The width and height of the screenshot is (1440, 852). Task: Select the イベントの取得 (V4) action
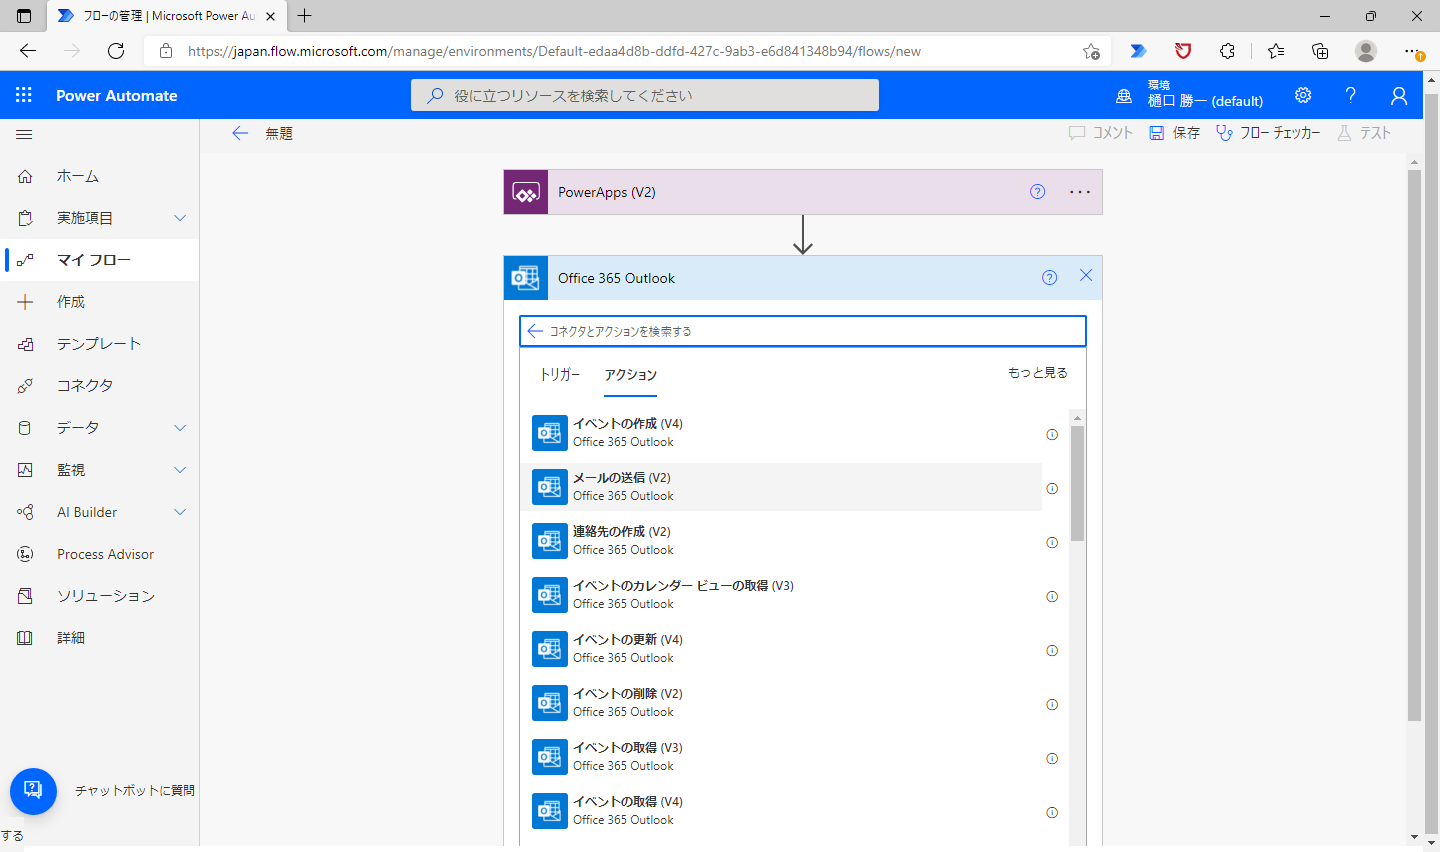(x=781, y=811)
